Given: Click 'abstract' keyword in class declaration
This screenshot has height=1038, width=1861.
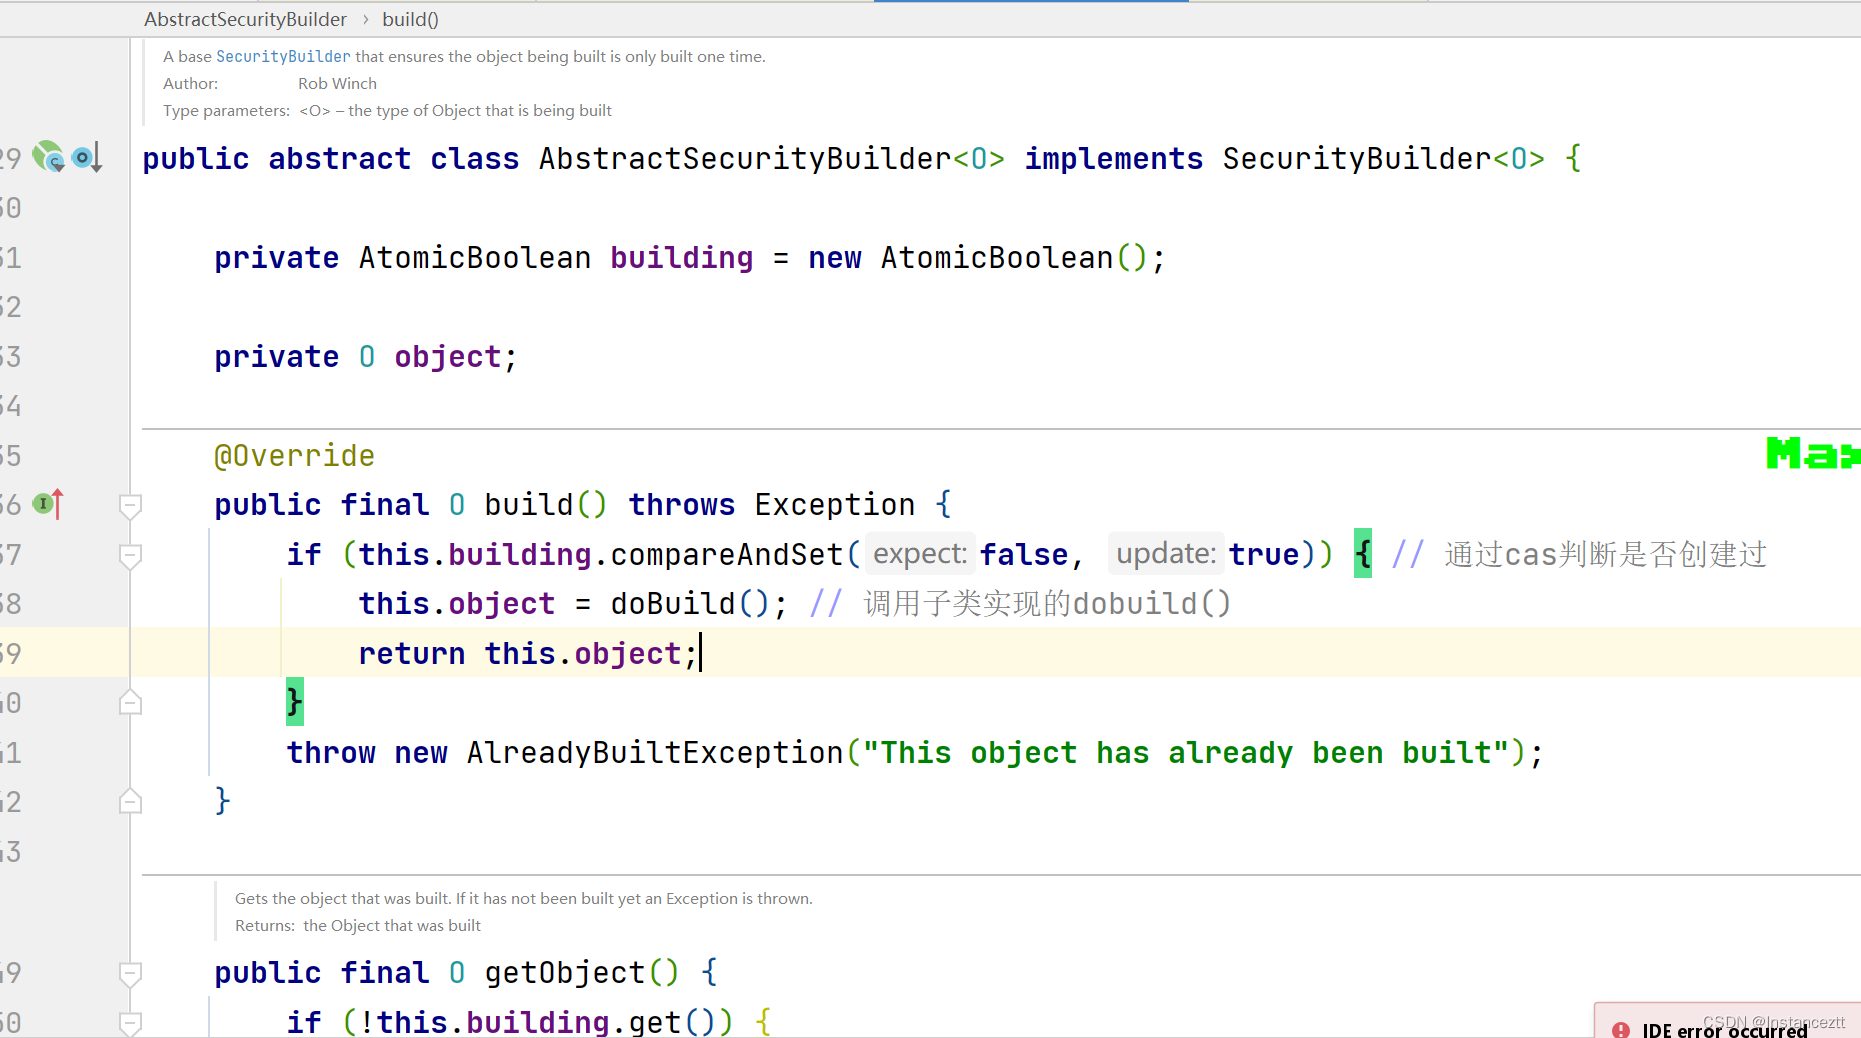Looking at the screenshot, I should pyautogui.click(x=340, y=159).
